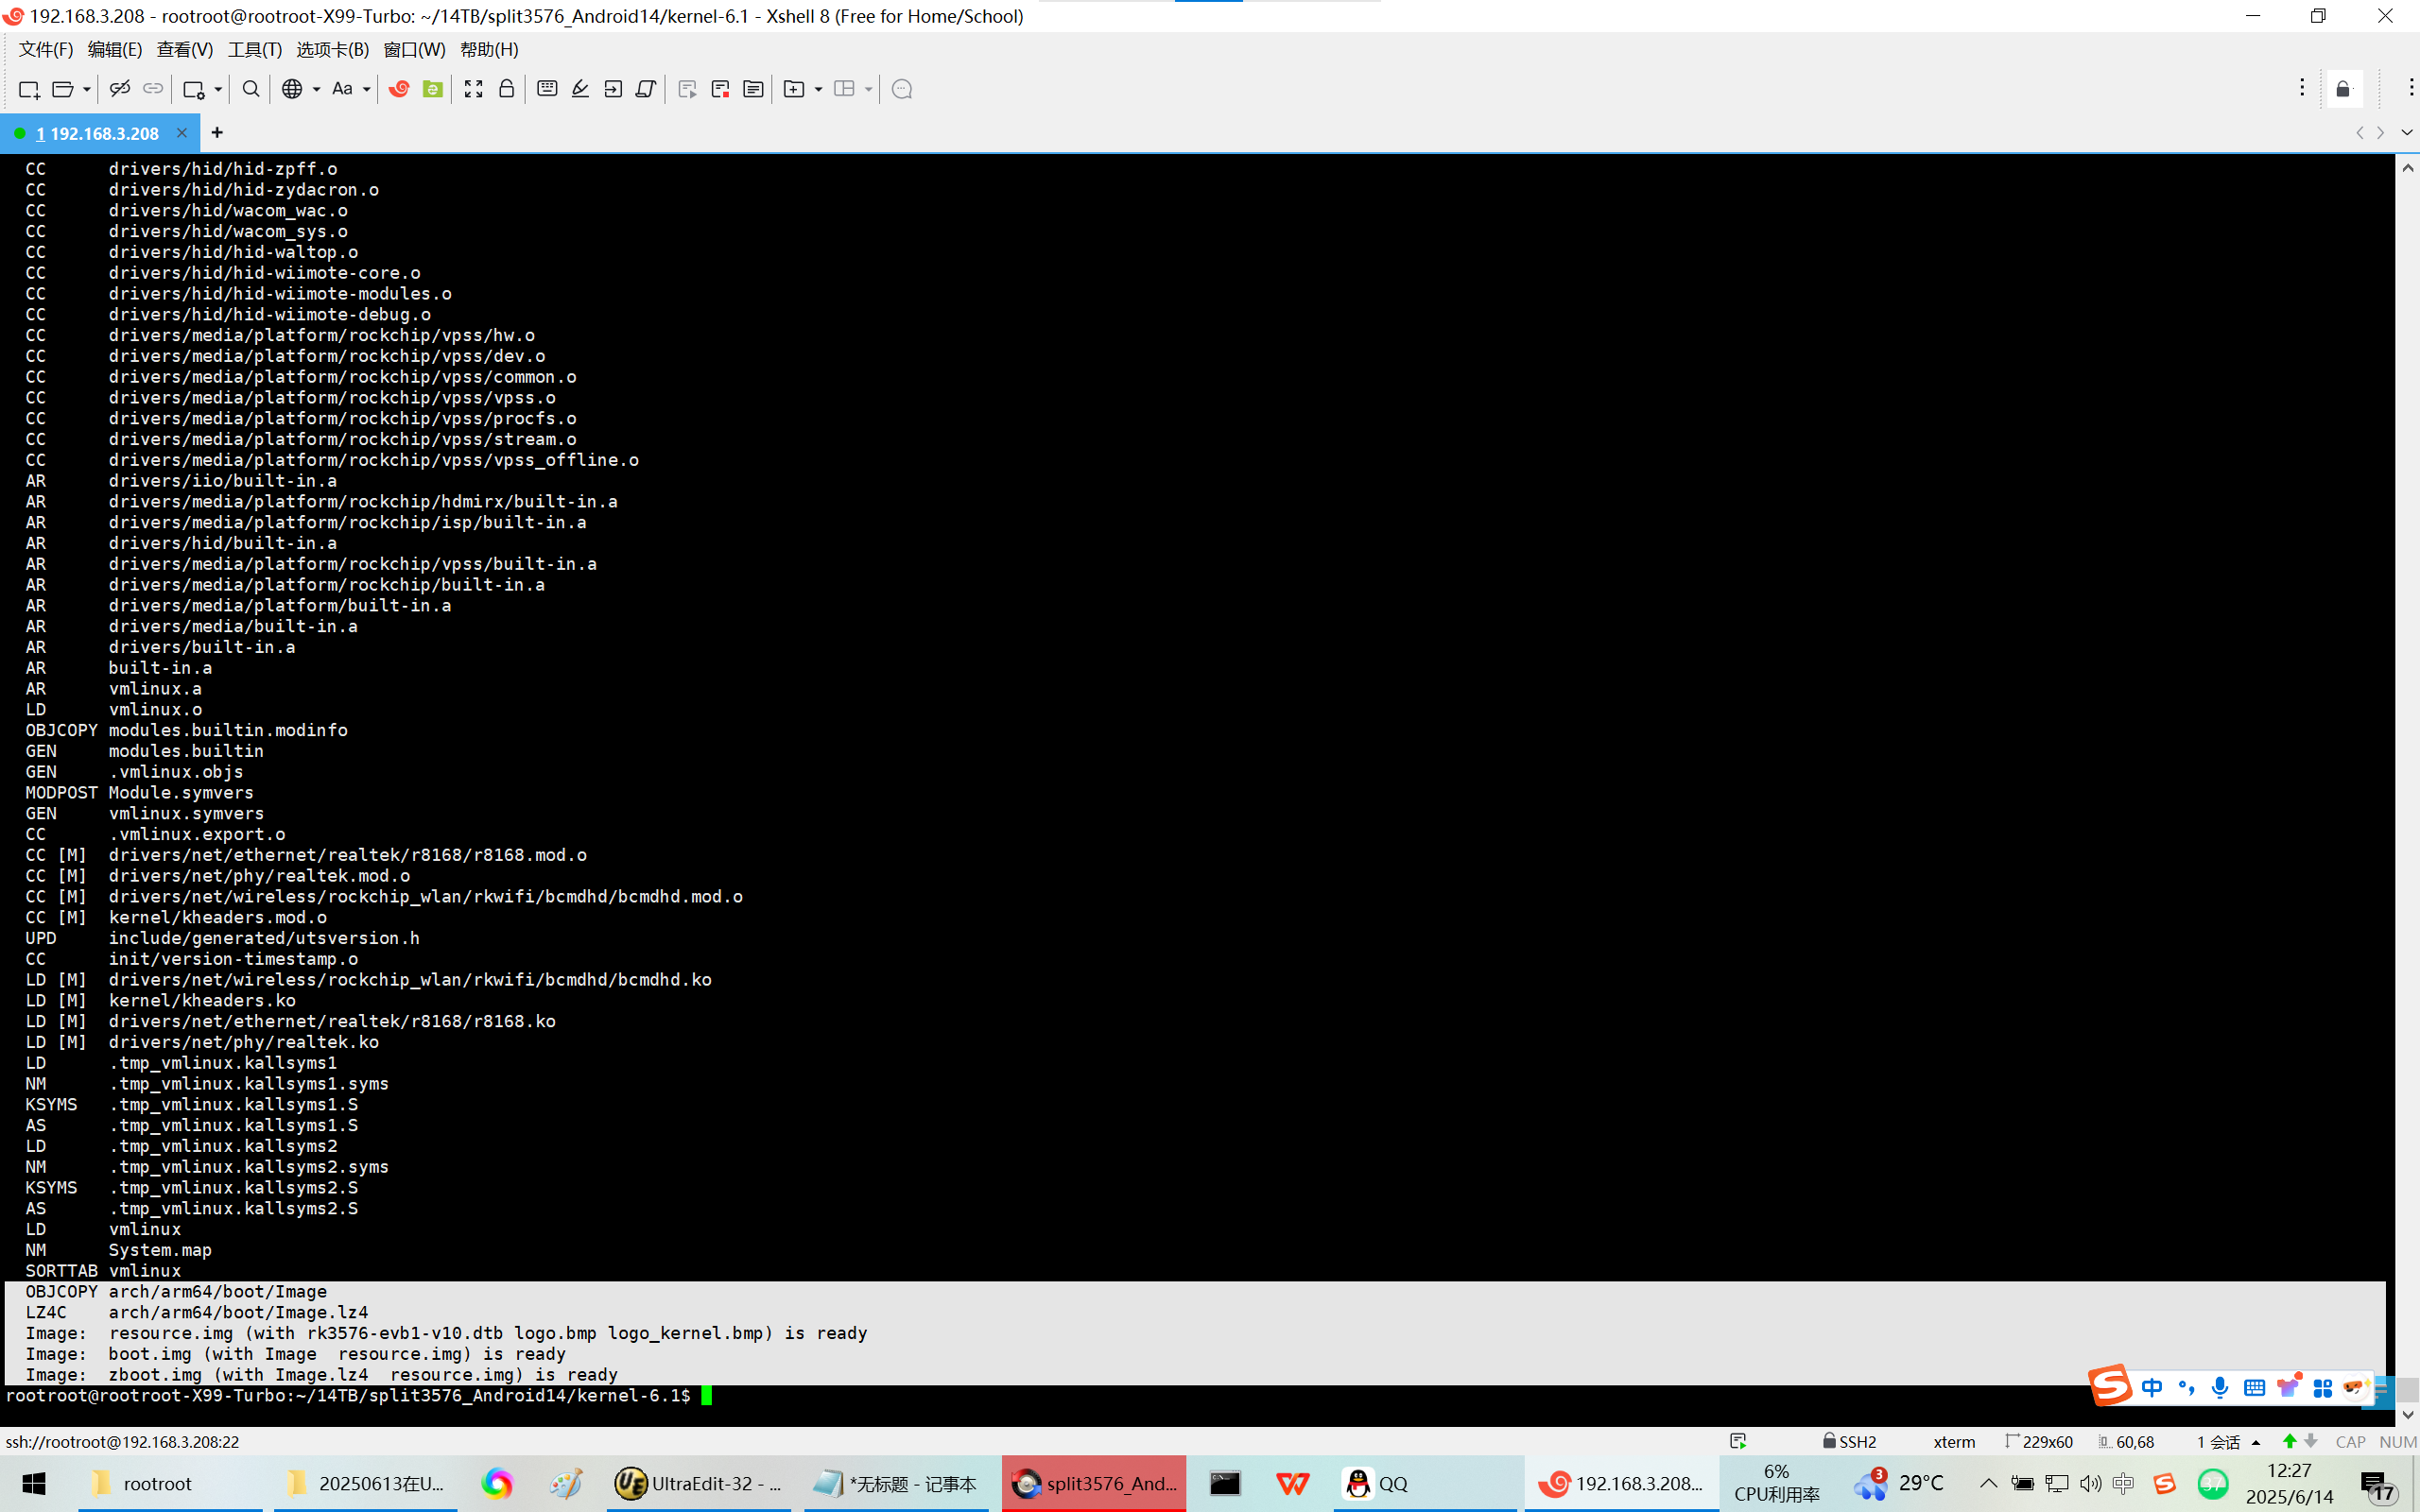This screenshot has height=1512, width=2420.
Task: Launch Xftp green folder icon
Action: pyautogui.click(x=432, y=89)
